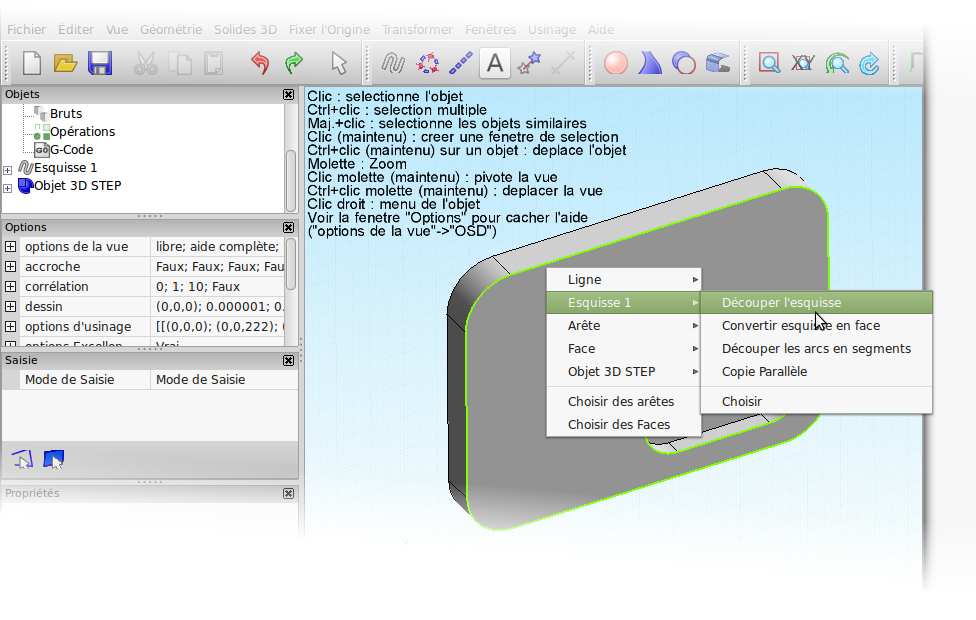Expand the 'options de la vue' row
This screenshot has height=620, width=976.
tap(11, 247)
